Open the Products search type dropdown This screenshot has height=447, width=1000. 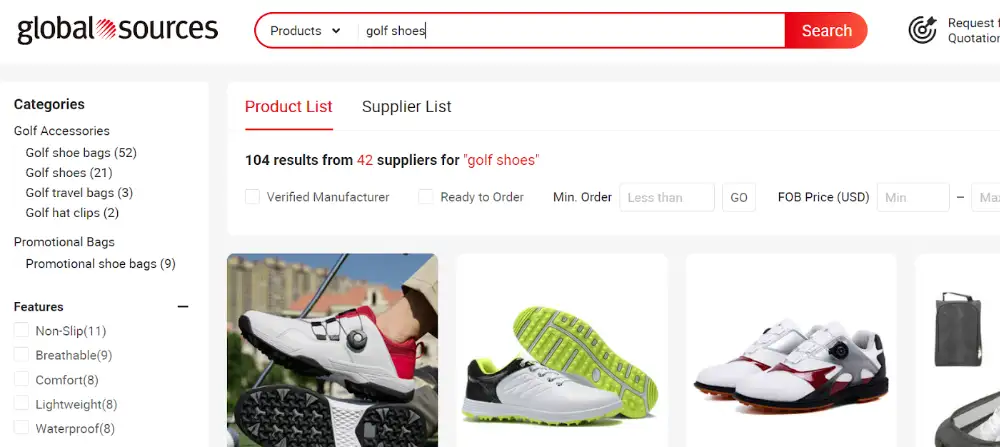click(305, 31)
